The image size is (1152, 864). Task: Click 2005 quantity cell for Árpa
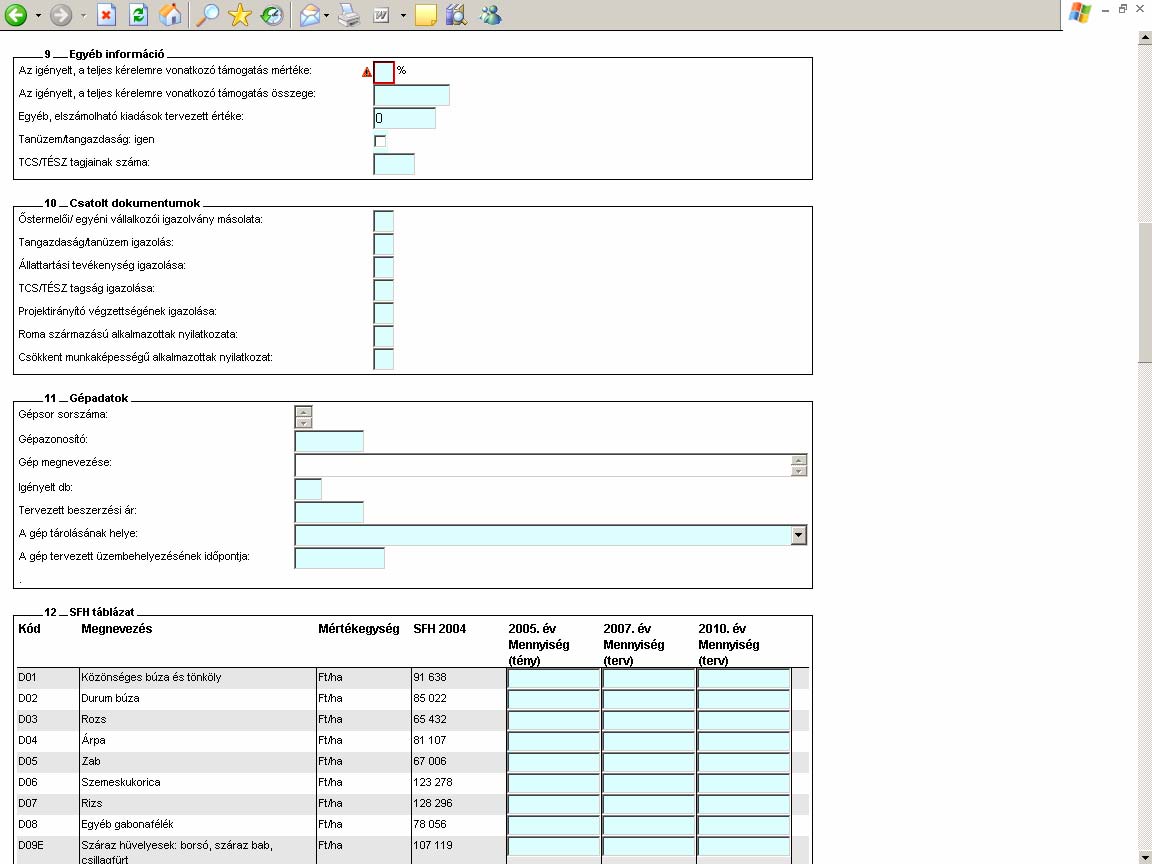click(x=554, y=741)
